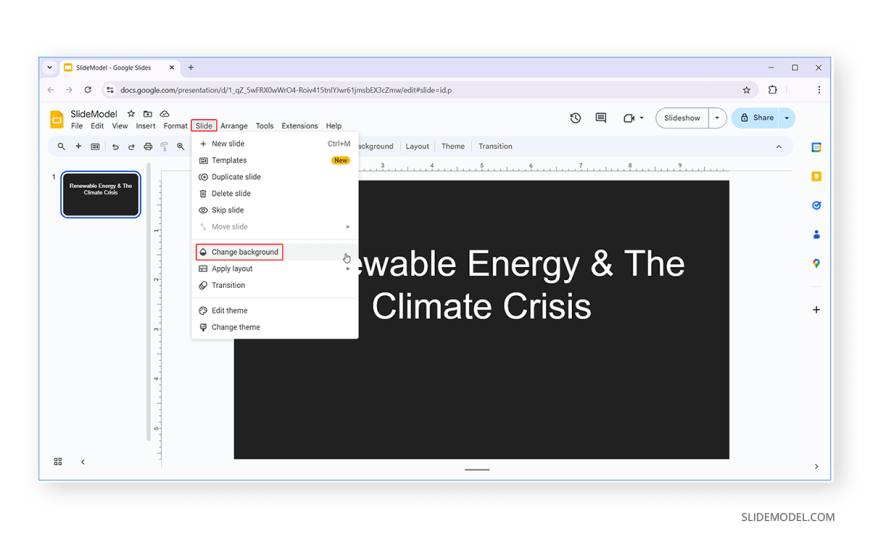
Task: Click the move to folder icon
Action: pos(148,114)
